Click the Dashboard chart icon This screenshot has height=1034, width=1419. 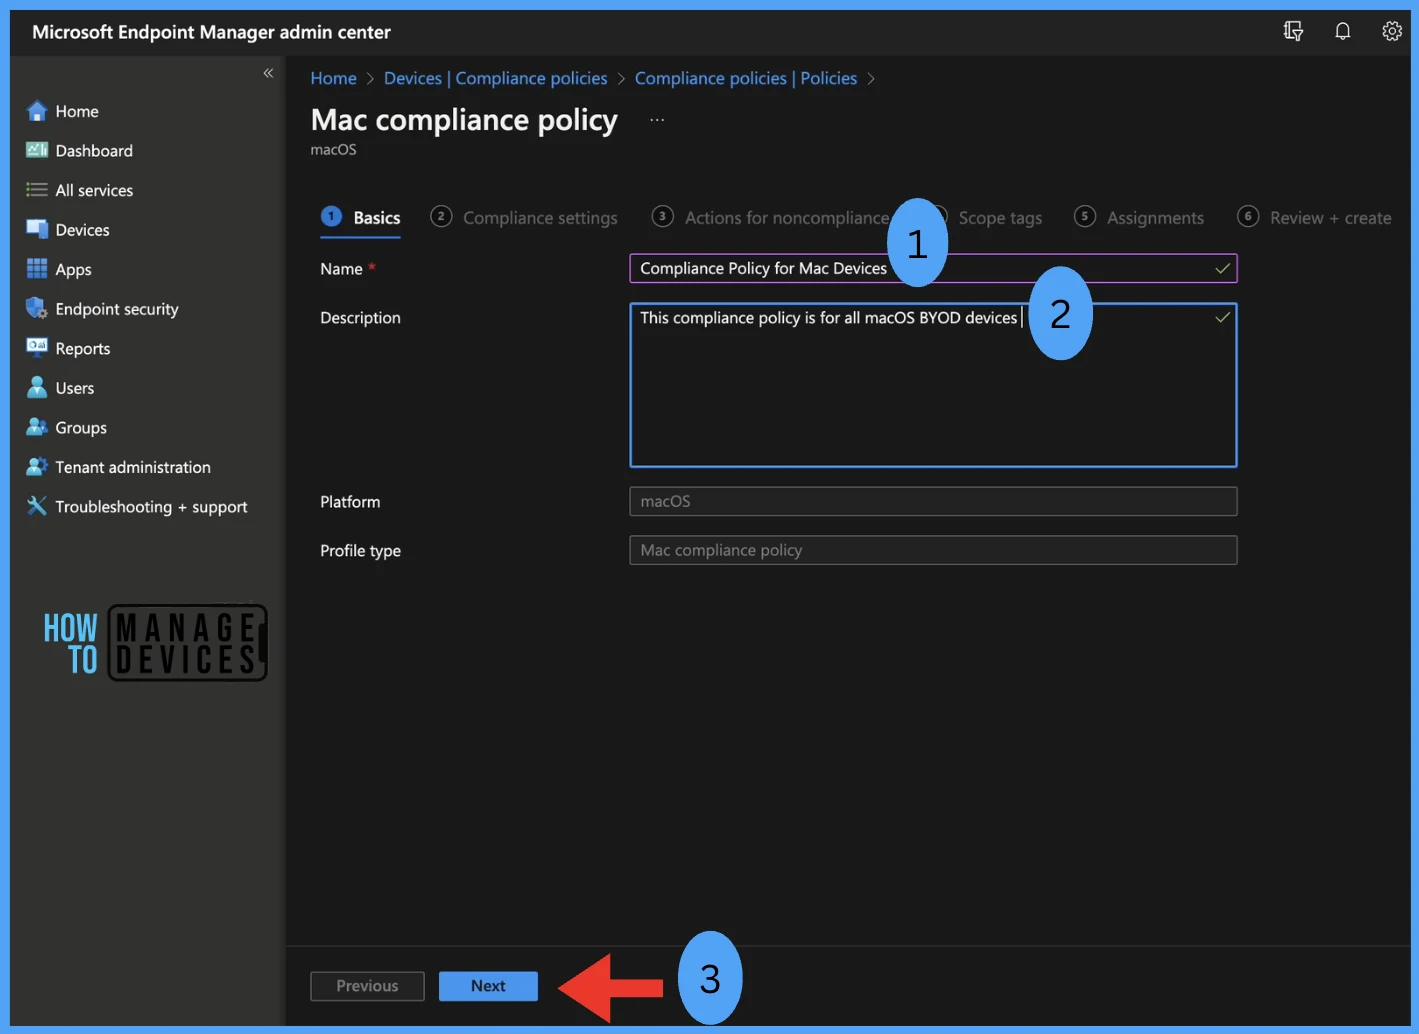click(x=37, y=150)
